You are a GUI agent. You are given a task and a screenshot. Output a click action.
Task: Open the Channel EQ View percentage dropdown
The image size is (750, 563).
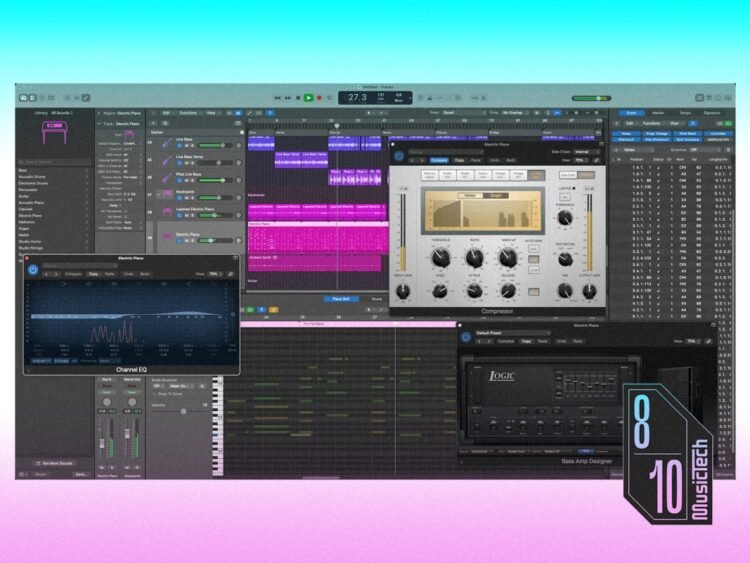(214, 274)
